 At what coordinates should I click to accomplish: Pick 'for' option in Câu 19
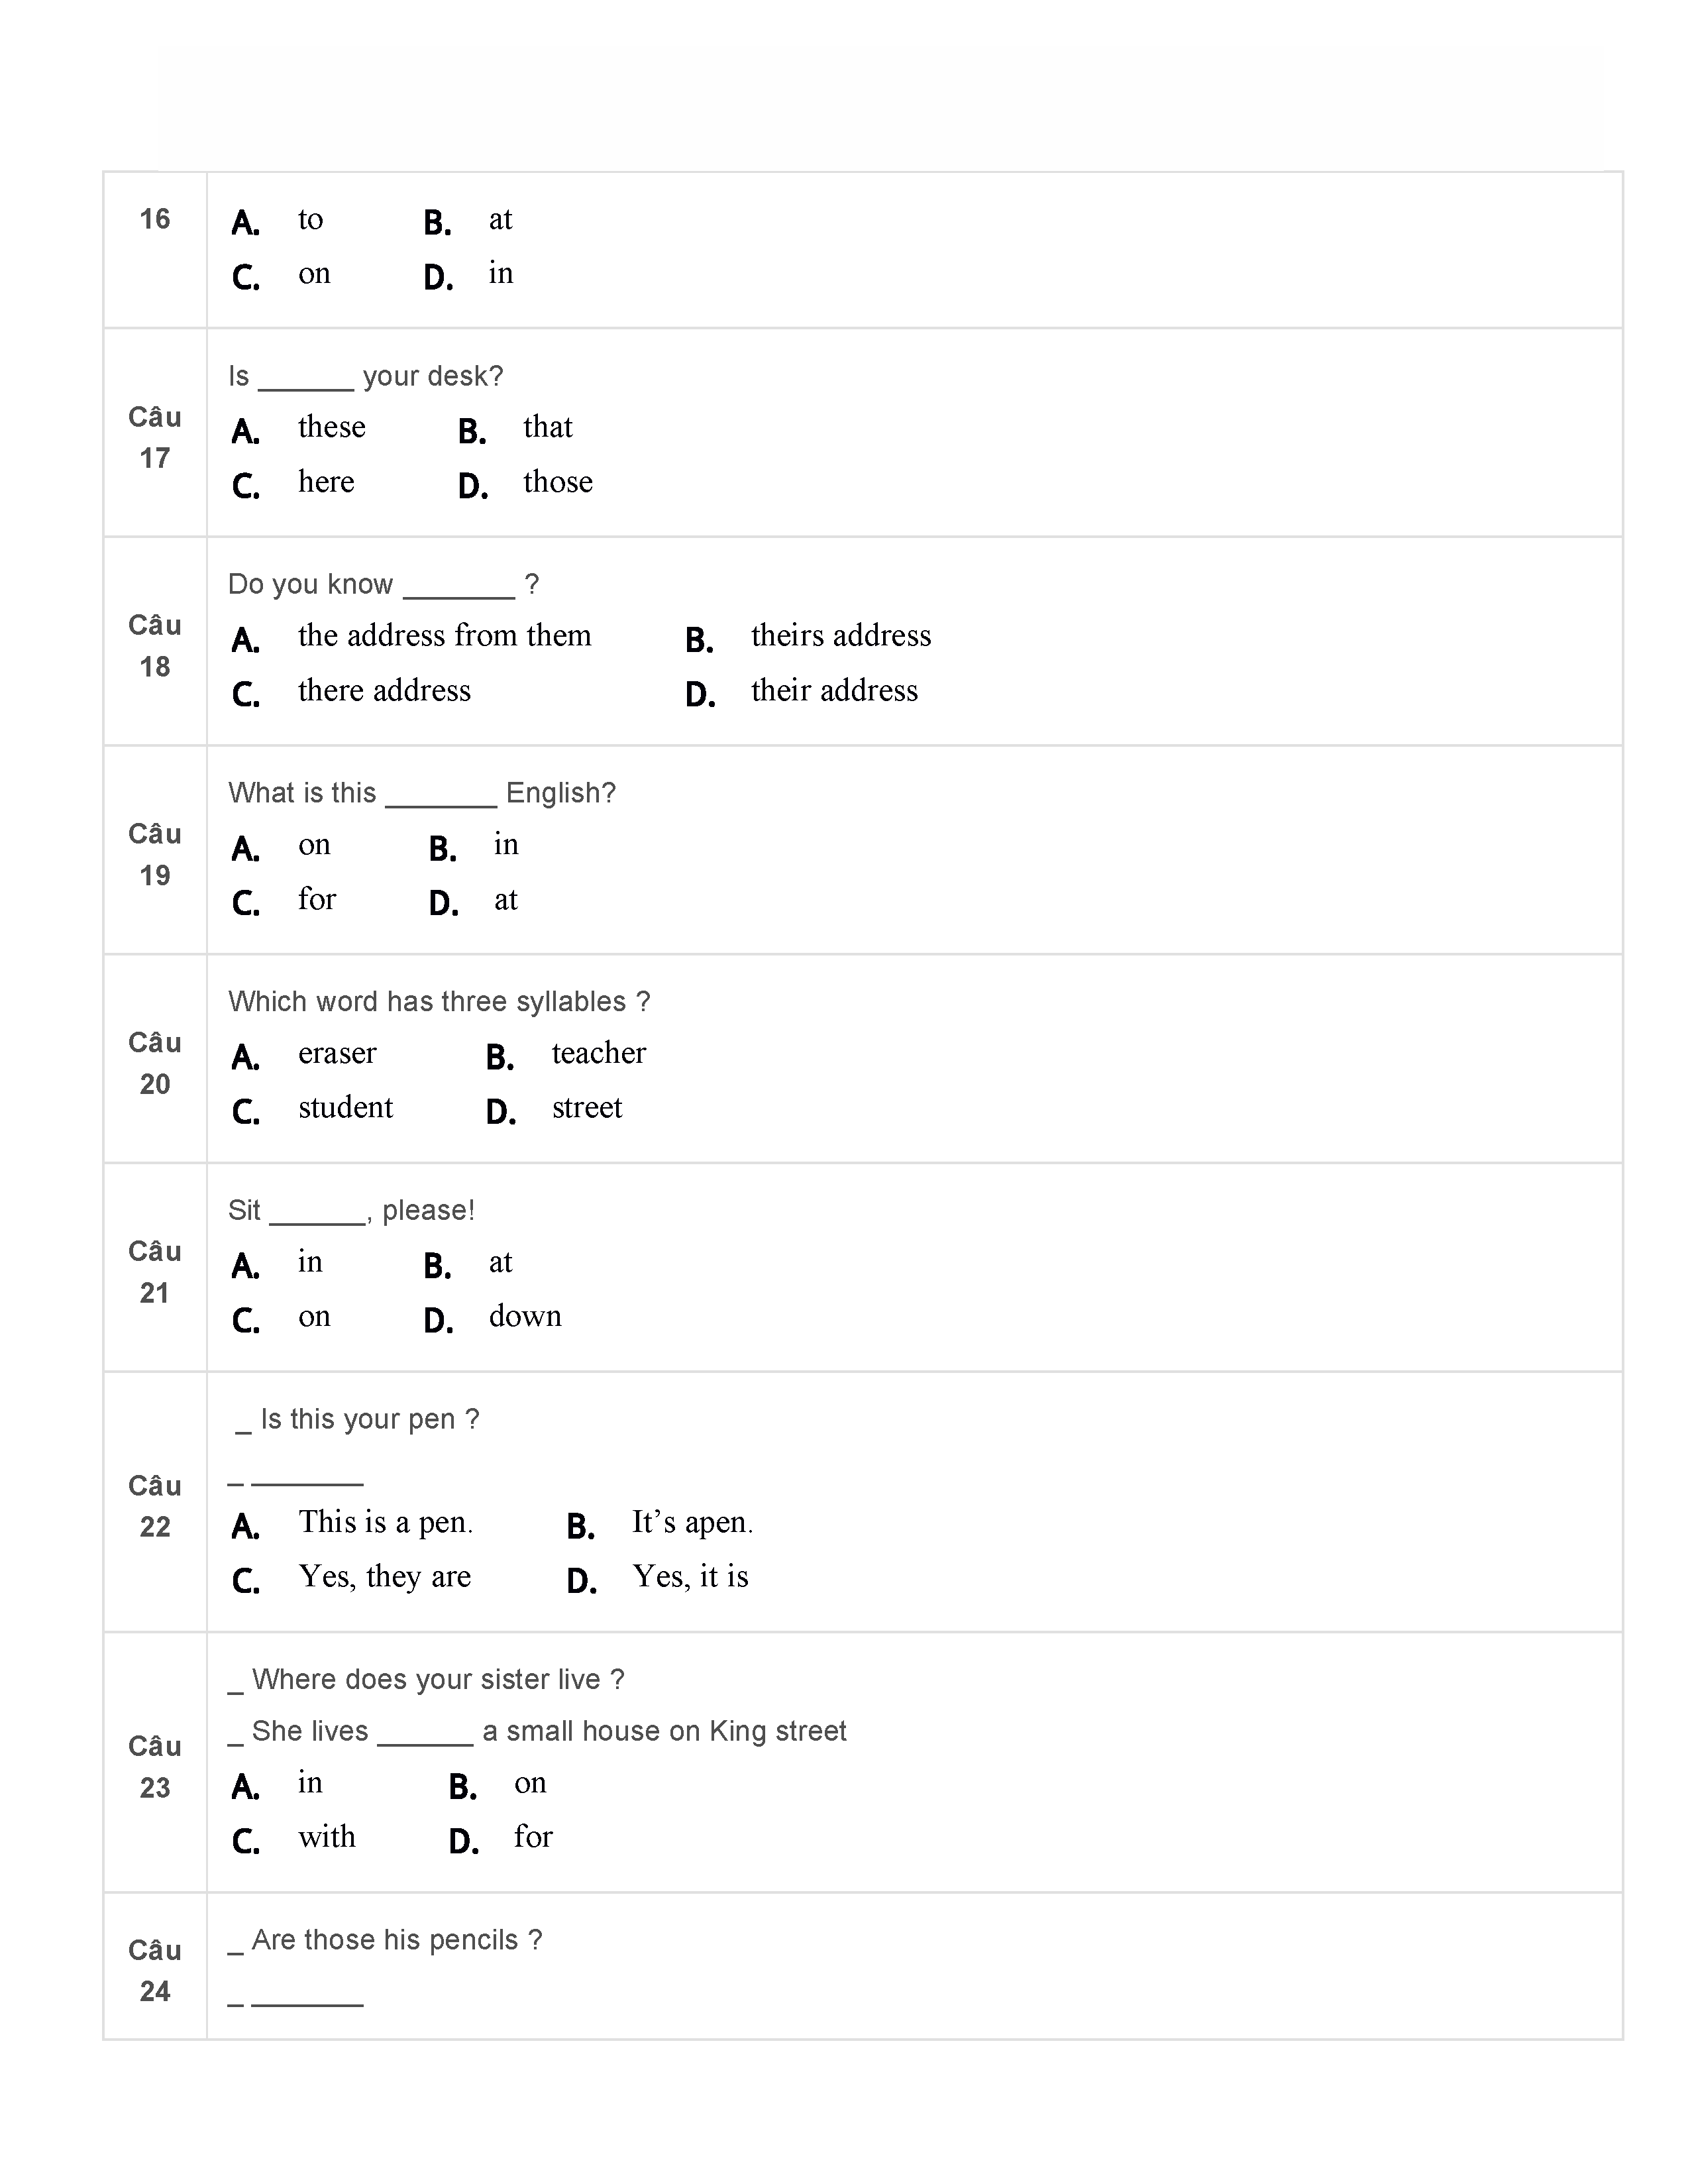pyautogui.click(x=317, y=900)
